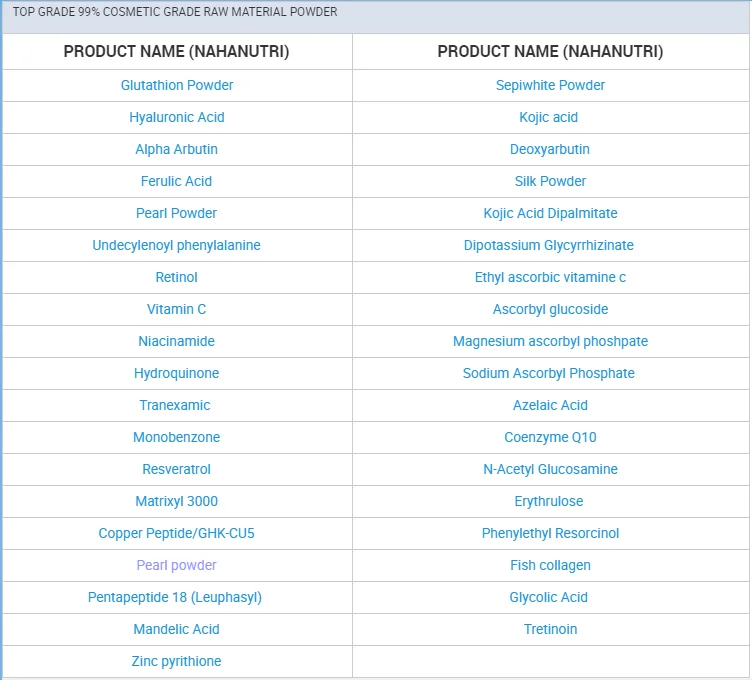752x680 pixels.
Task: Click the Hydroquinone link
Action: [x=177, y=373]
